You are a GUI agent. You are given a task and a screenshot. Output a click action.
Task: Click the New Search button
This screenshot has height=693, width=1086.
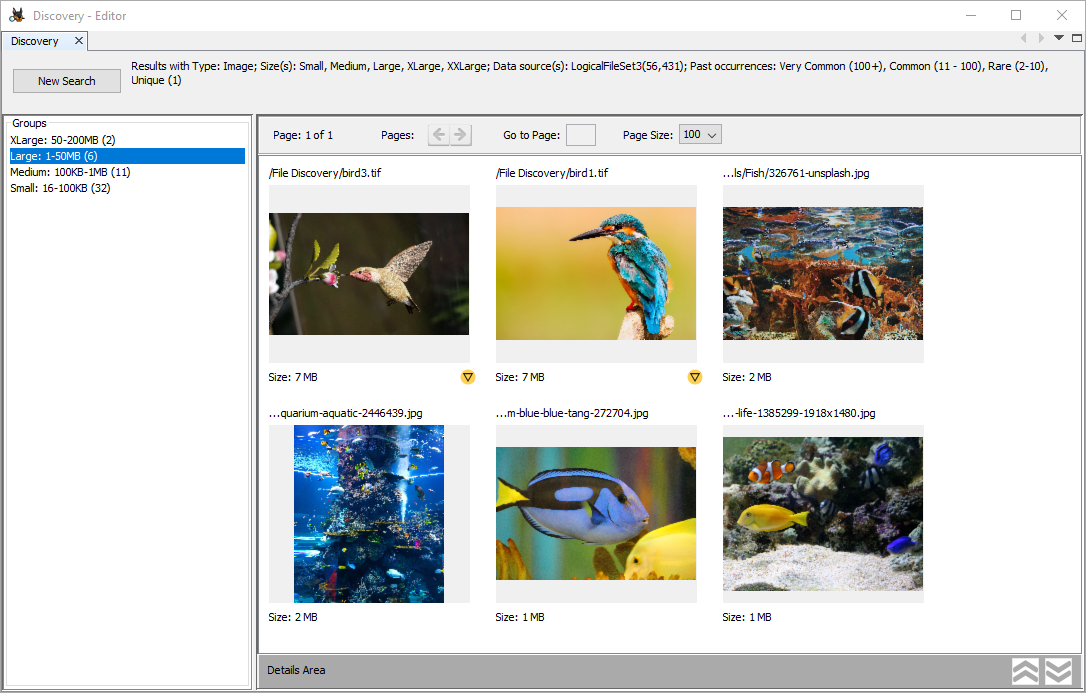[67, 81]
